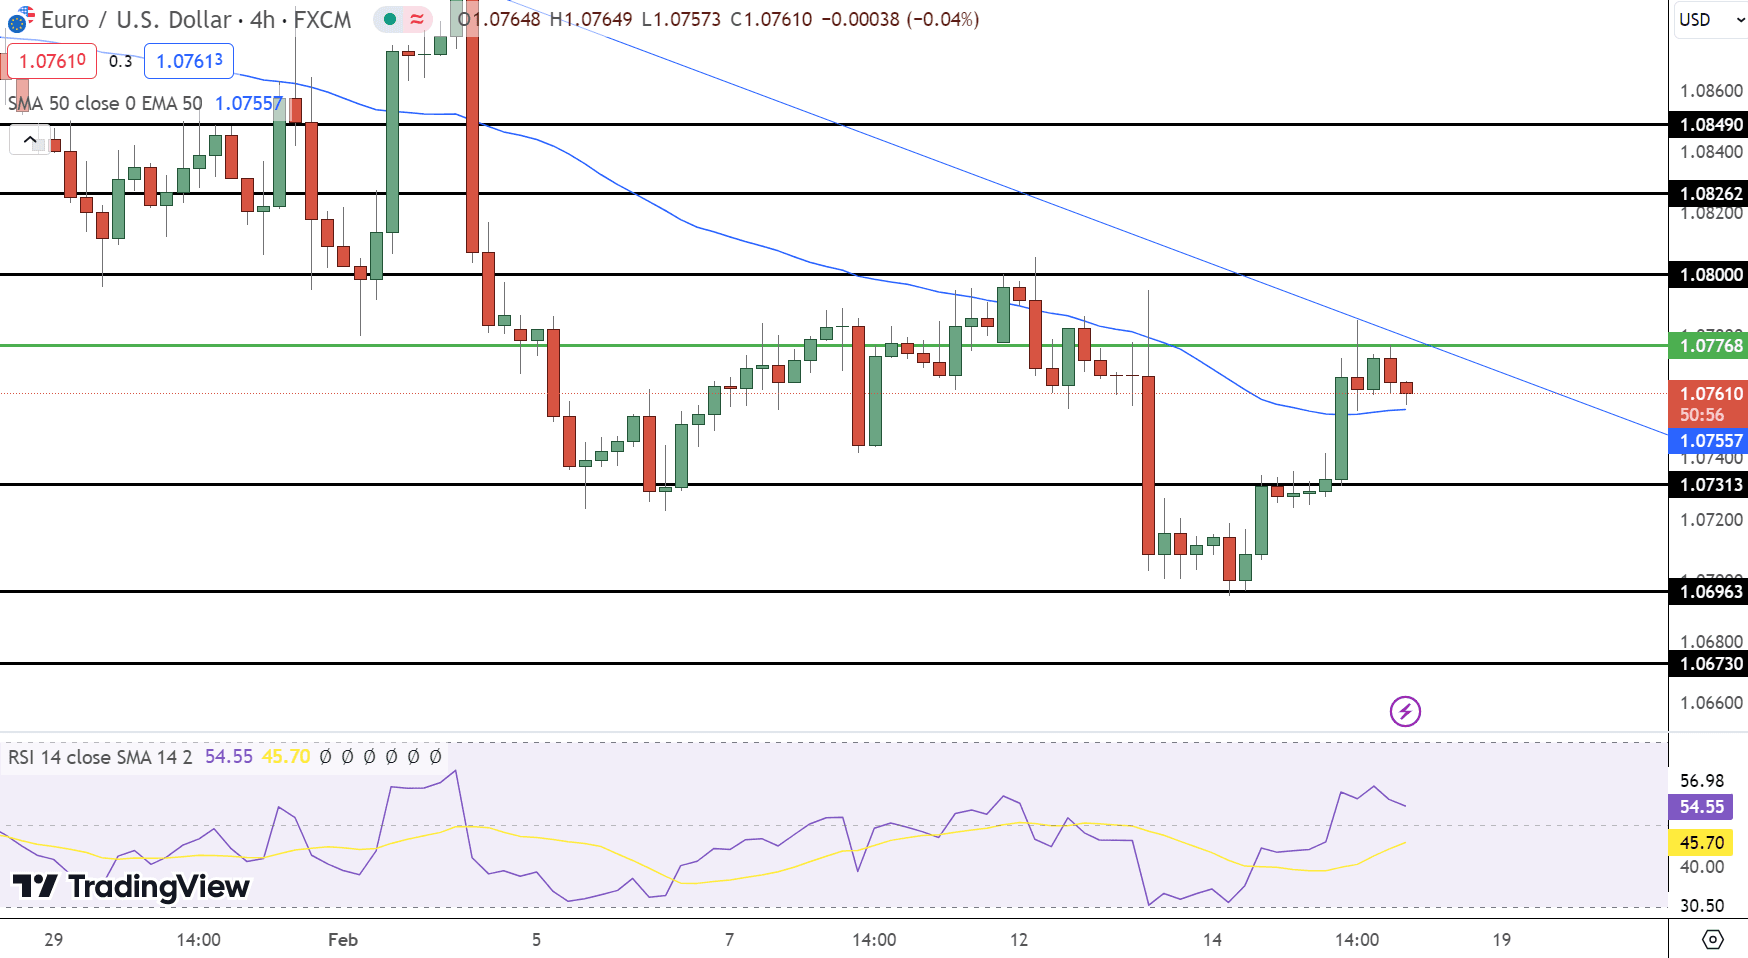Click the 1.08262 horizontal line label
1748x958 pixels.
click(x=1709, y=194)
